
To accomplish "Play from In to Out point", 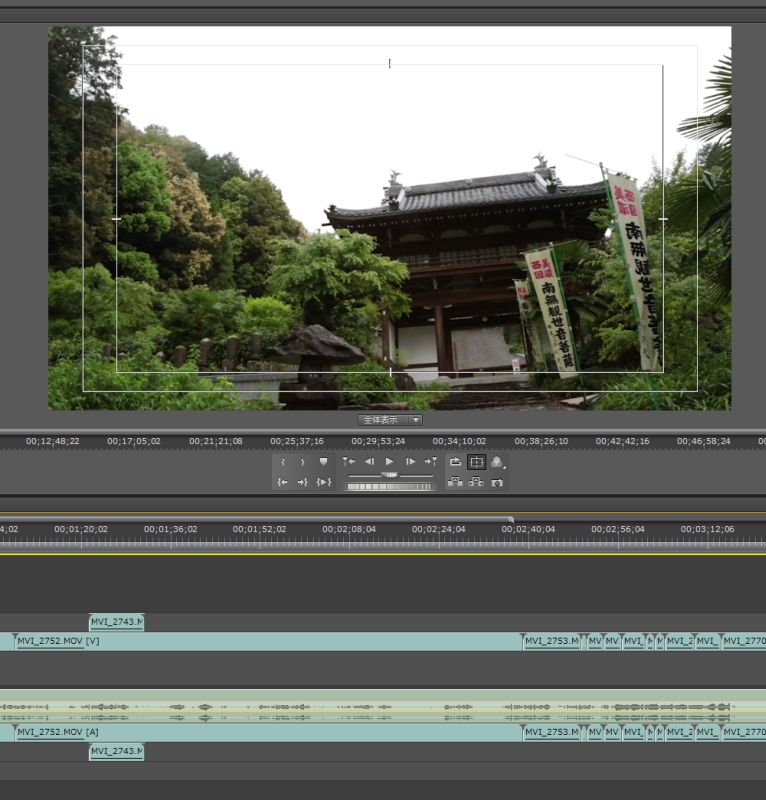I will [323, 482].
